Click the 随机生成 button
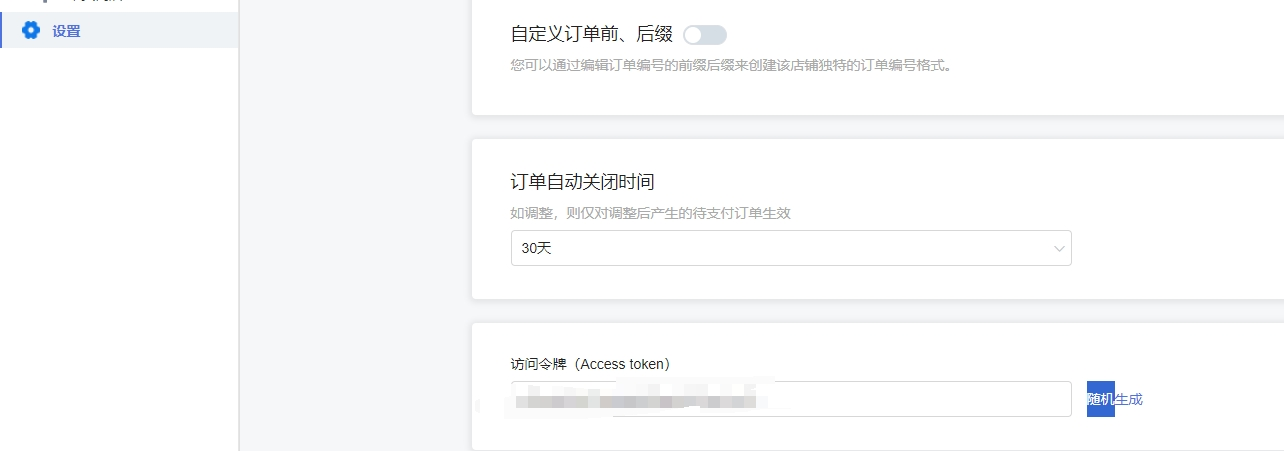The image size is (1284, 451). click(1114, 399)
